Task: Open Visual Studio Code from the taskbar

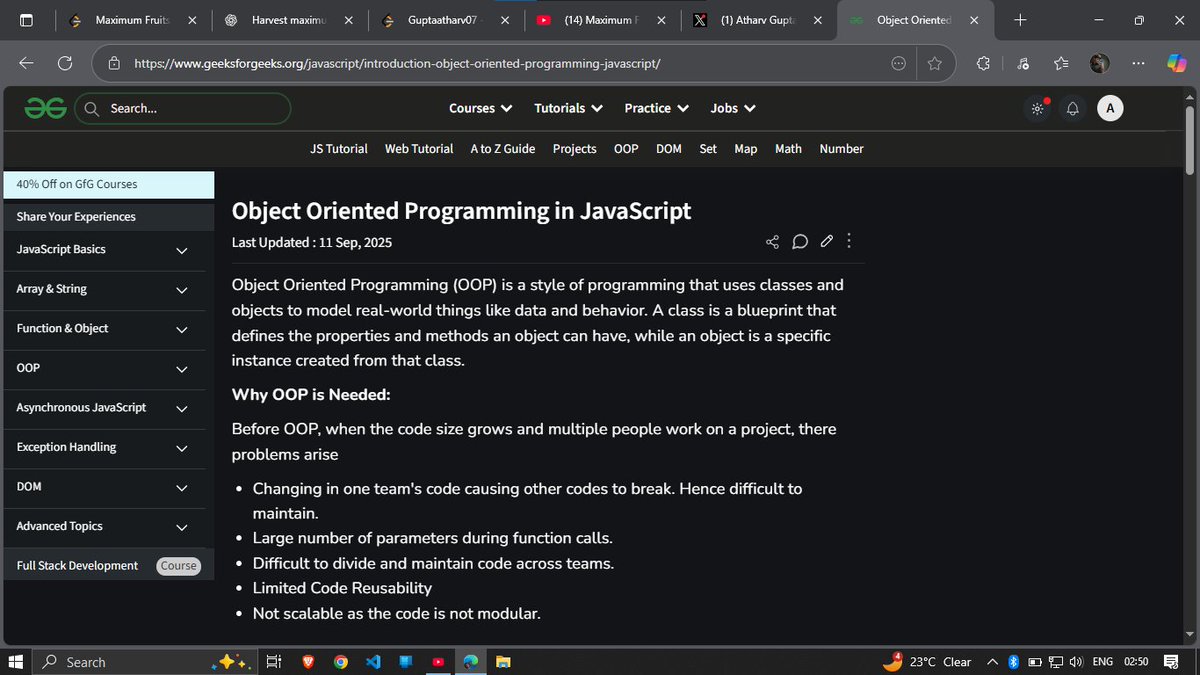Action: coord(373,662)
